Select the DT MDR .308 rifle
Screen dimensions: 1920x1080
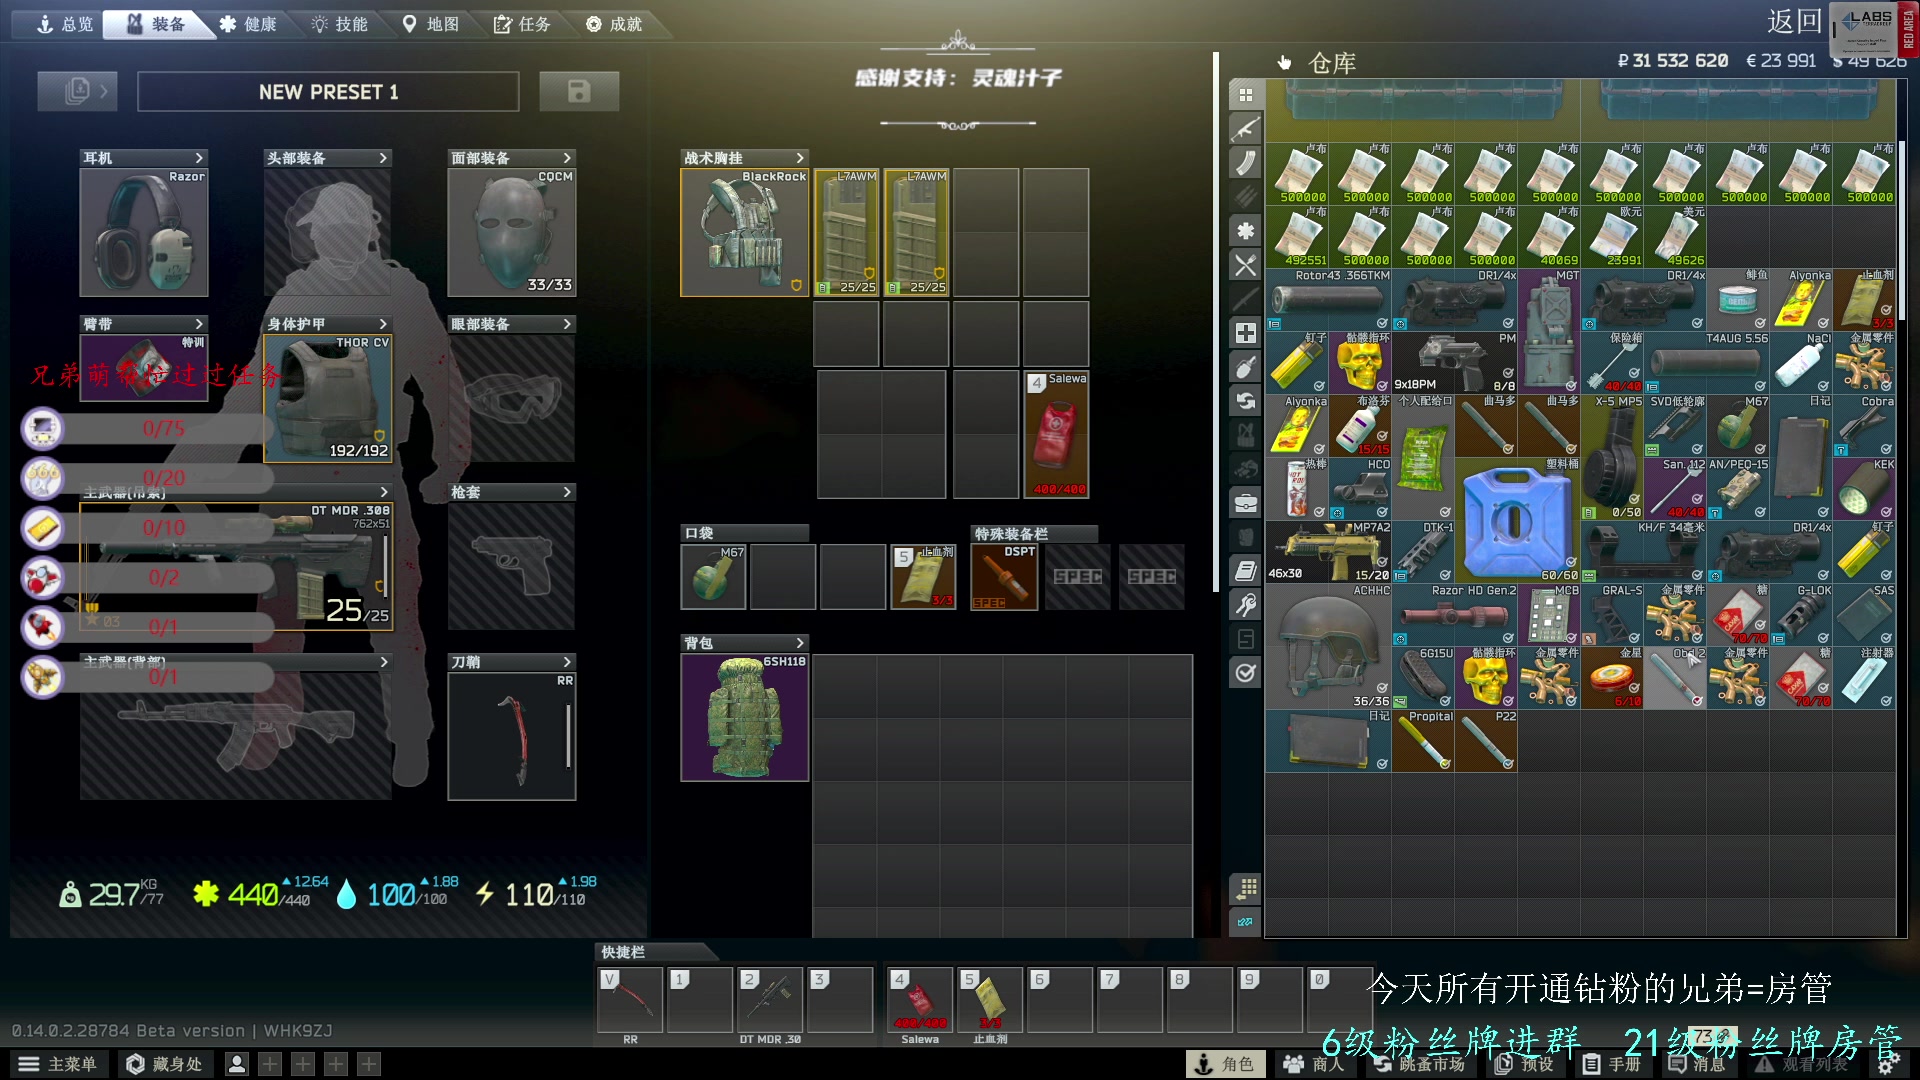pos(236,566)
